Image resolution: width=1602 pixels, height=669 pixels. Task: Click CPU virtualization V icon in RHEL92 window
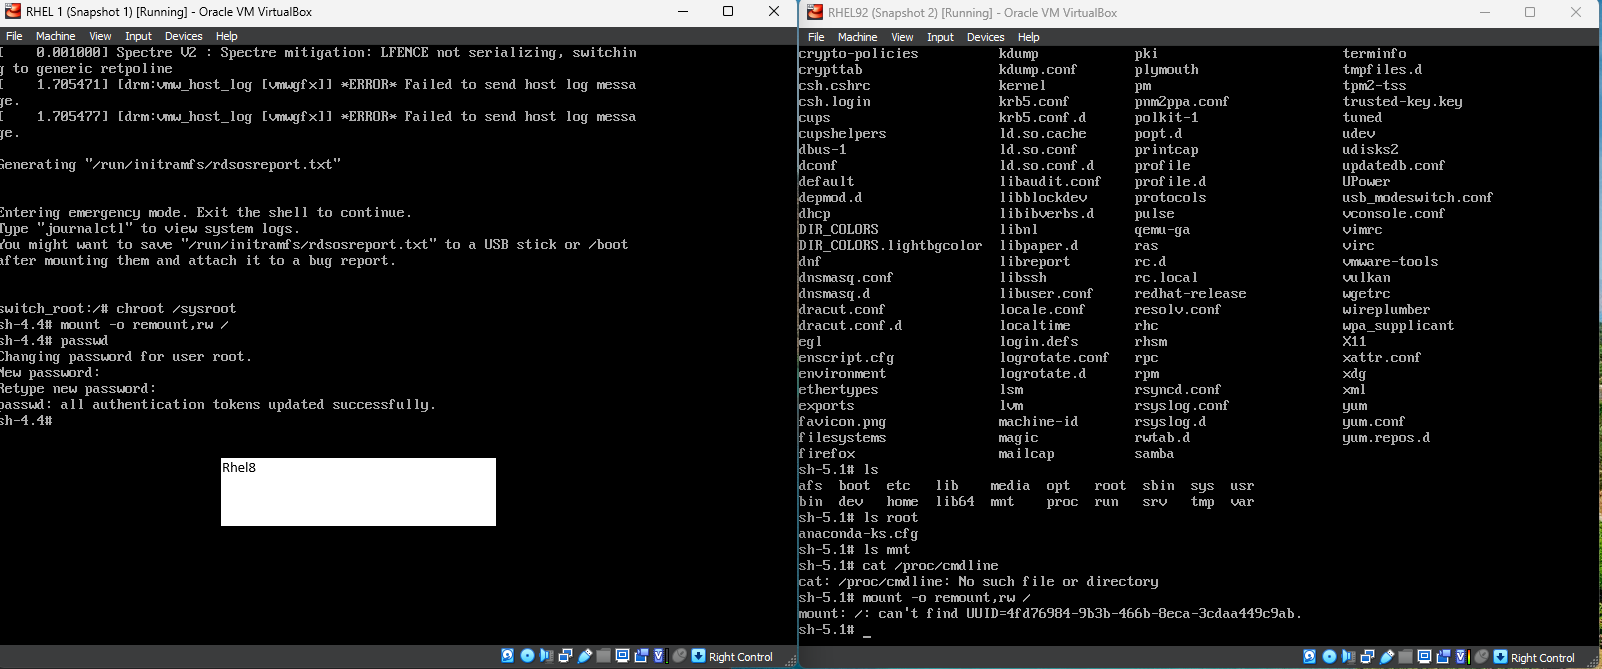(1460, 656)
